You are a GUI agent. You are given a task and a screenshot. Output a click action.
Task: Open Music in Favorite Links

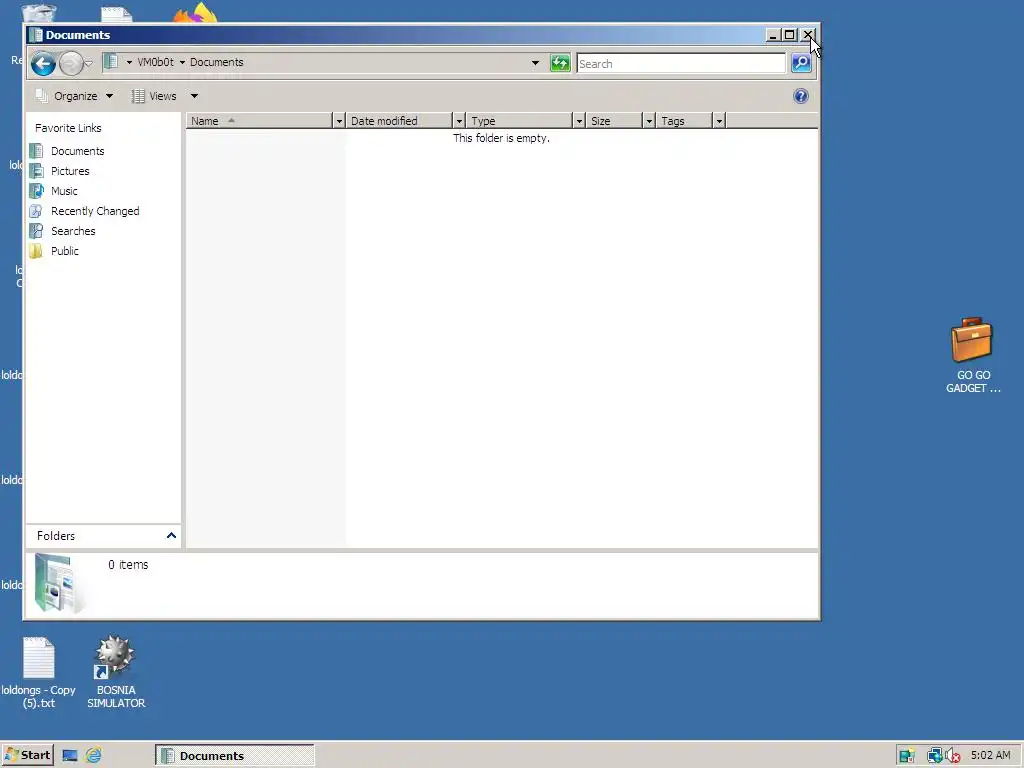pos(64,191)
